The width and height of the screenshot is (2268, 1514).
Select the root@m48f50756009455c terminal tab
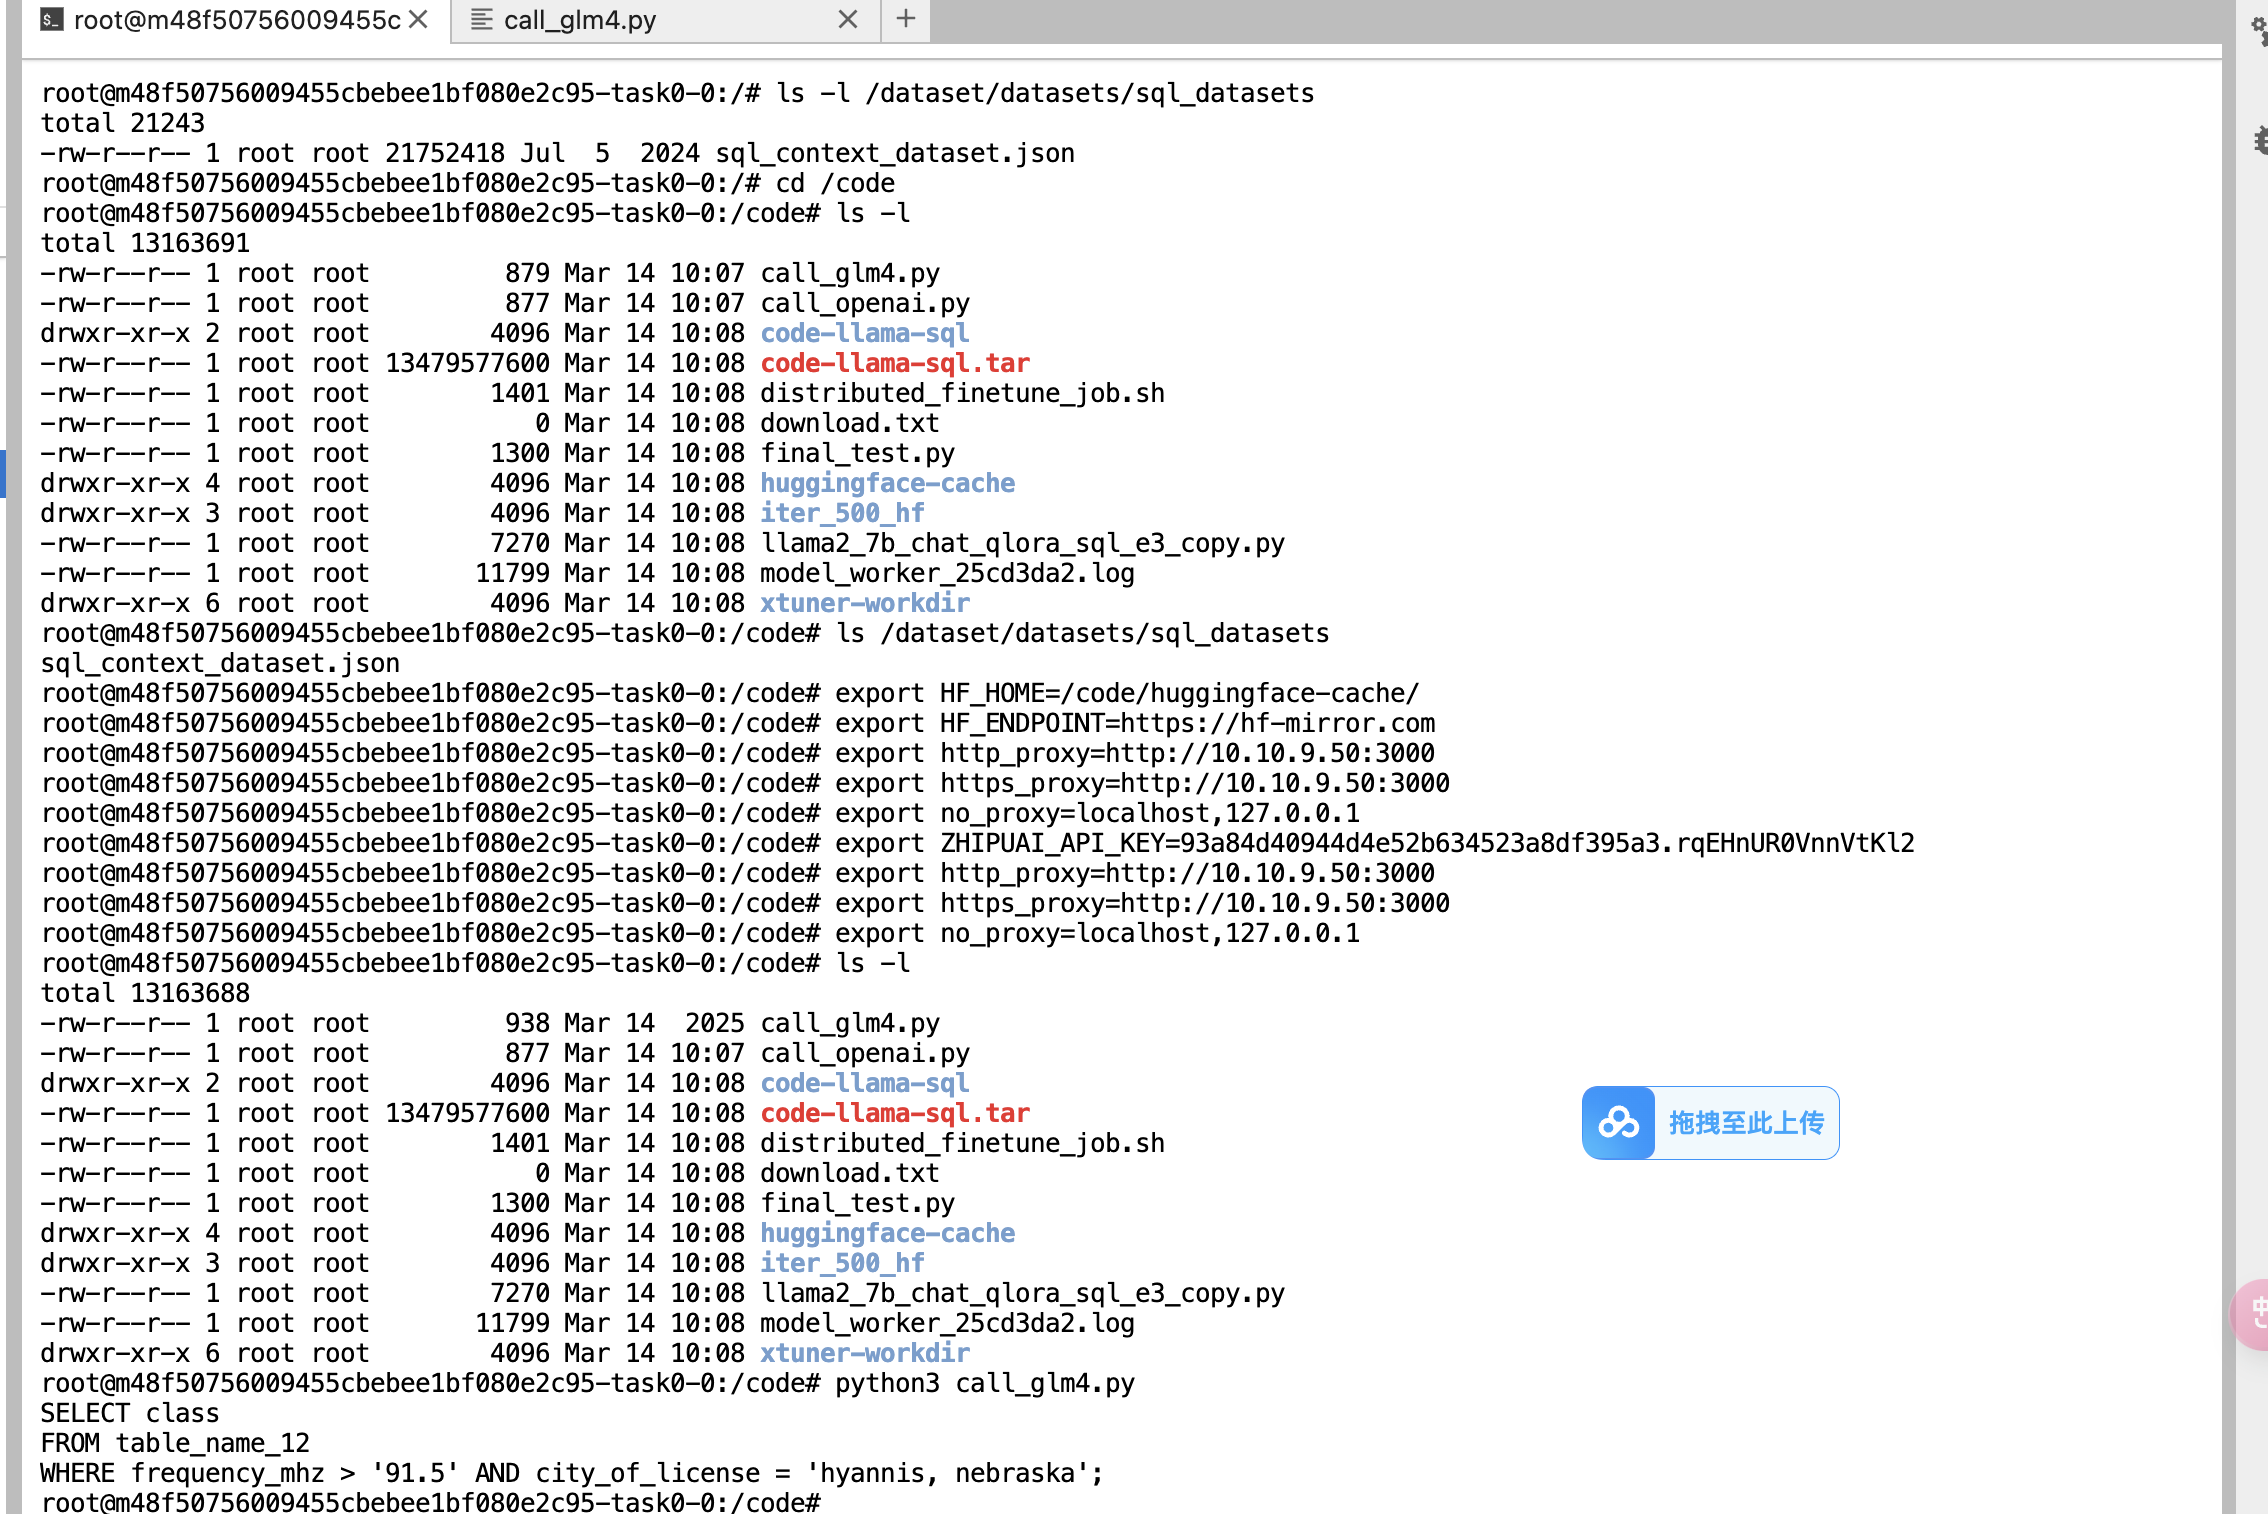coord(236,20)
